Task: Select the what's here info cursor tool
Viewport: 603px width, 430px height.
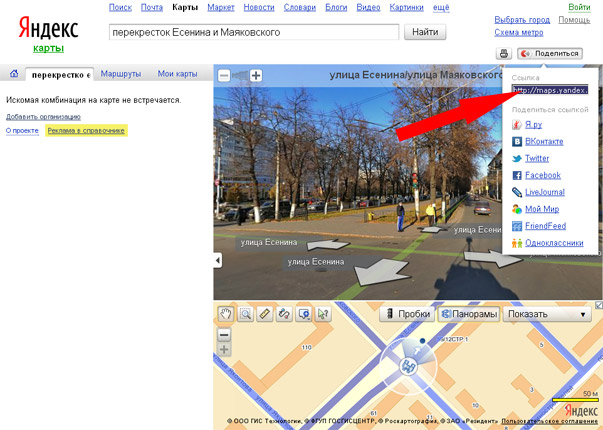Action: point(323,314)
